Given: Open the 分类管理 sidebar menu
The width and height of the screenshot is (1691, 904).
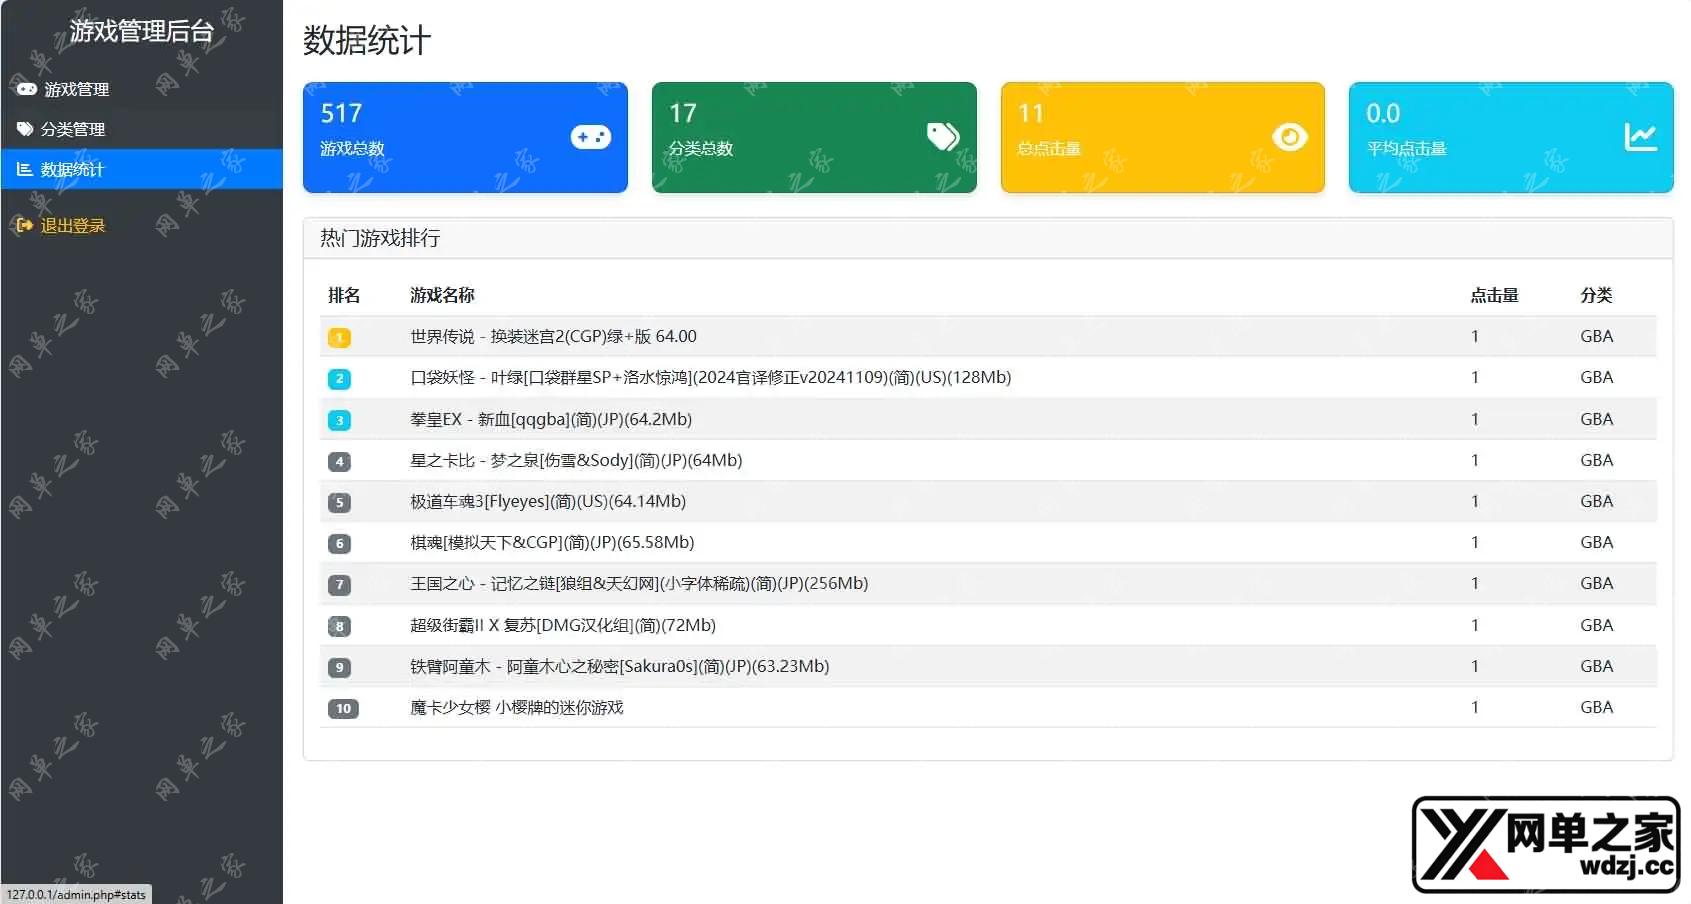Looking at the screenshot, I should point(72,129).
